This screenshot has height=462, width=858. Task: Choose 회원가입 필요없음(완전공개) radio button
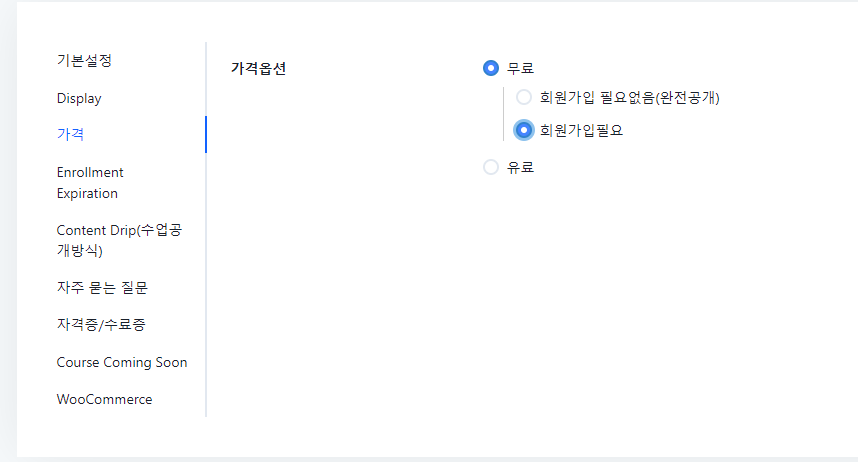(524, 98)
